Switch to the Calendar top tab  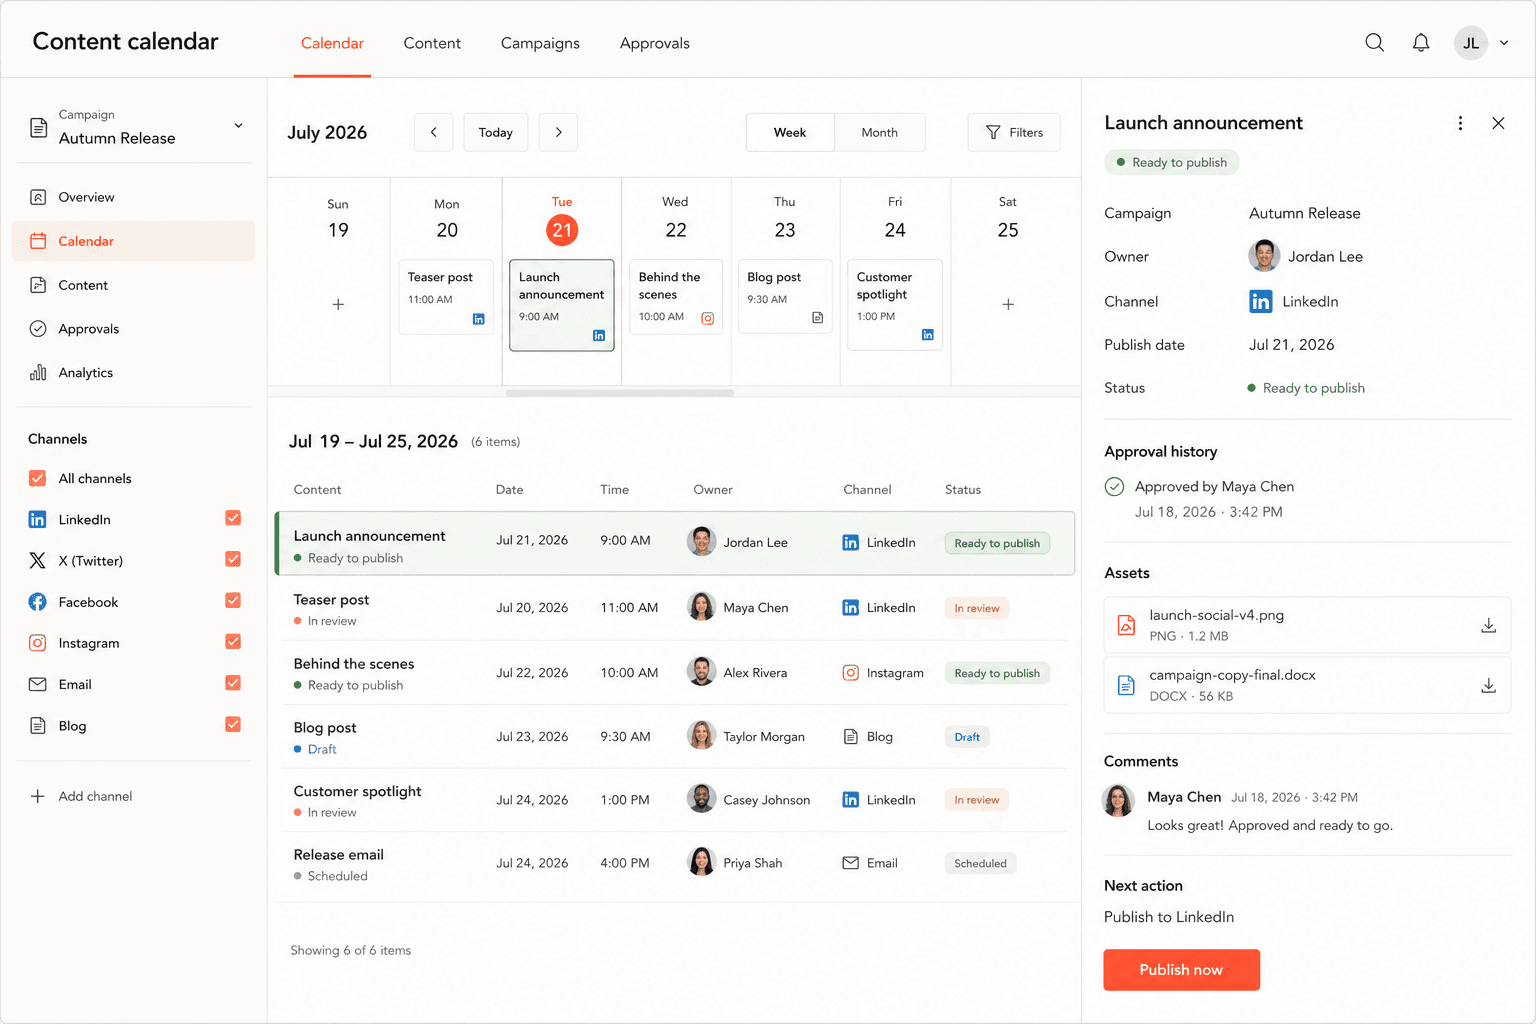(x=332, y=43)
